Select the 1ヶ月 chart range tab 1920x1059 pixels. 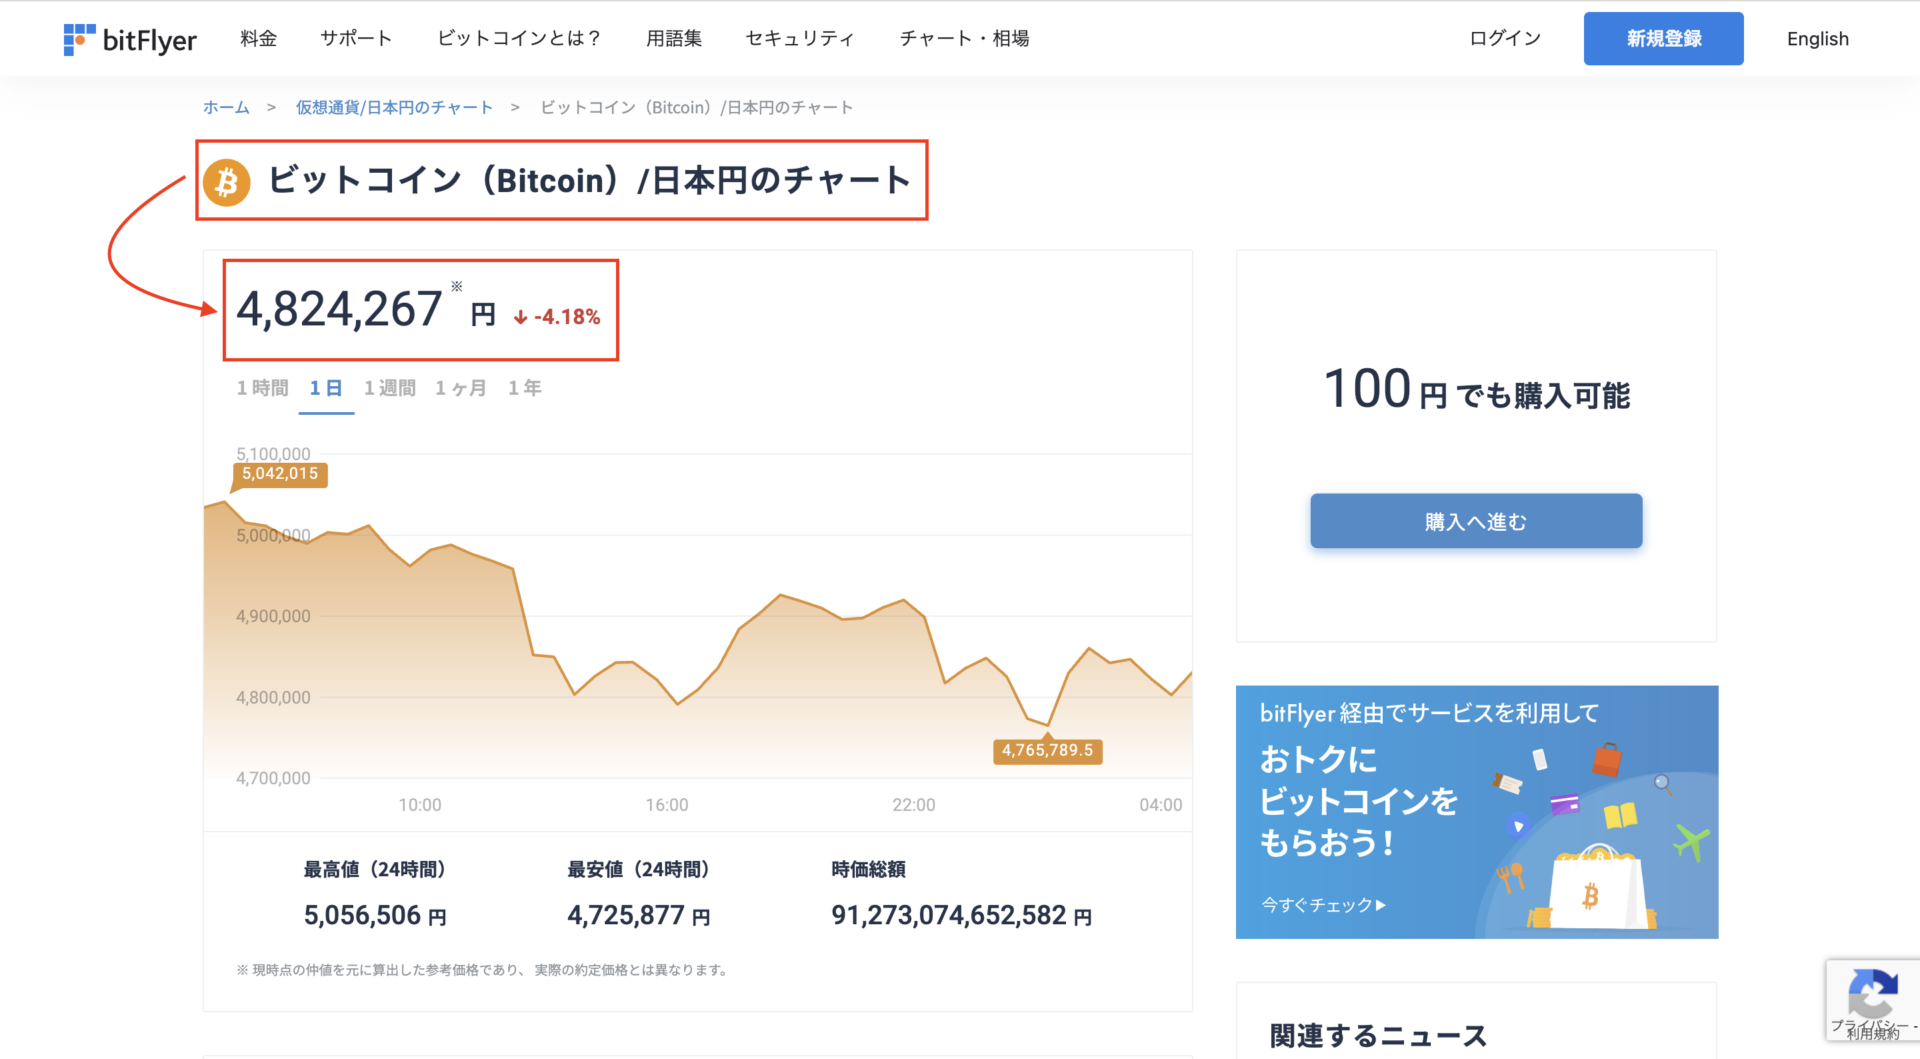click(x=461, y=388)
